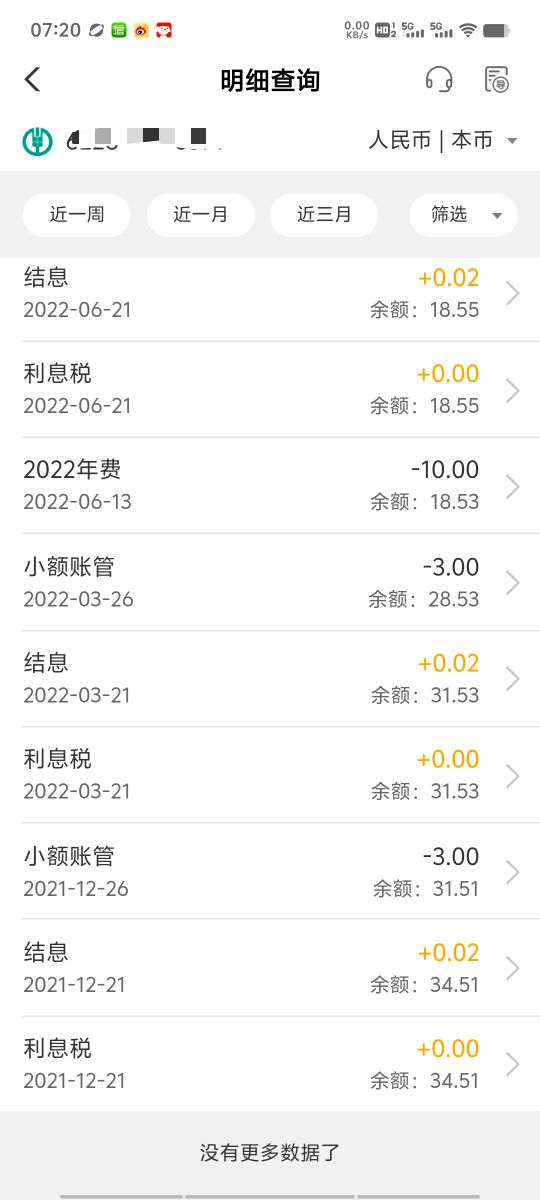
Task: Tap the Weibo icon in status bar
Action: pyautogui.click(x=141, y=30)
